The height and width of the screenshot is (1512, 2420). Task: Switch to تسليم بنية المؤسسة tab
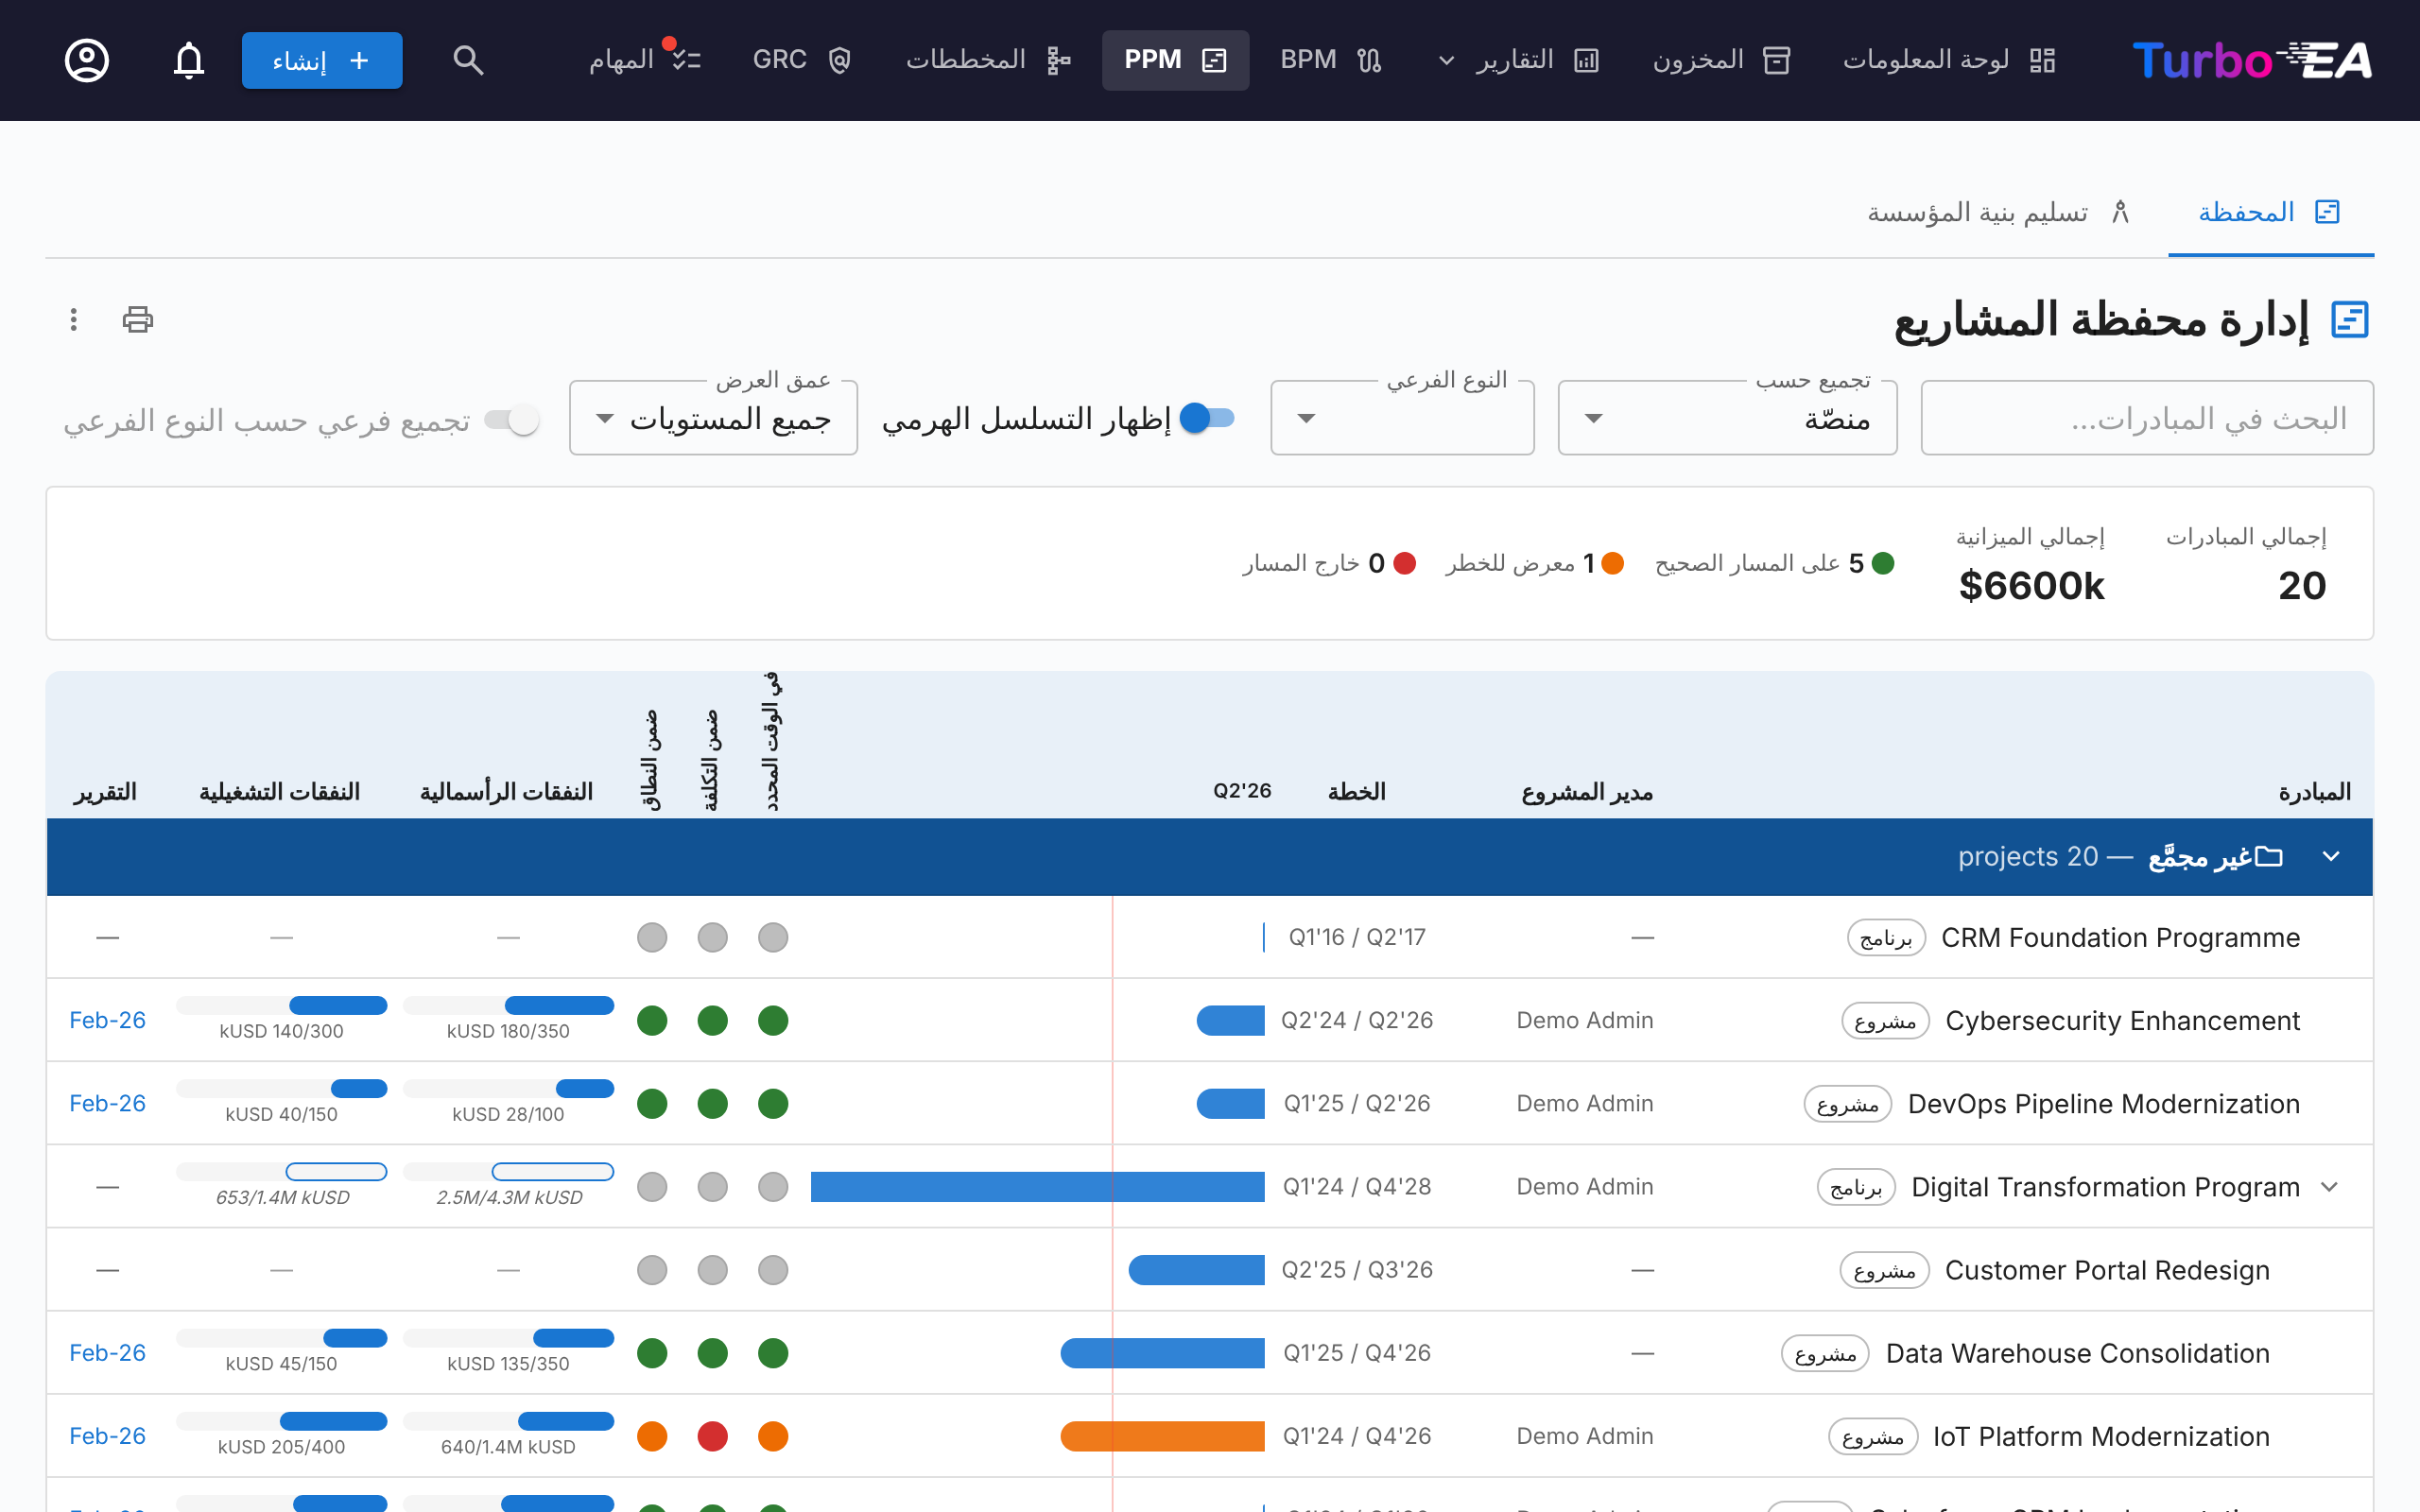[x=1999, y=212]
